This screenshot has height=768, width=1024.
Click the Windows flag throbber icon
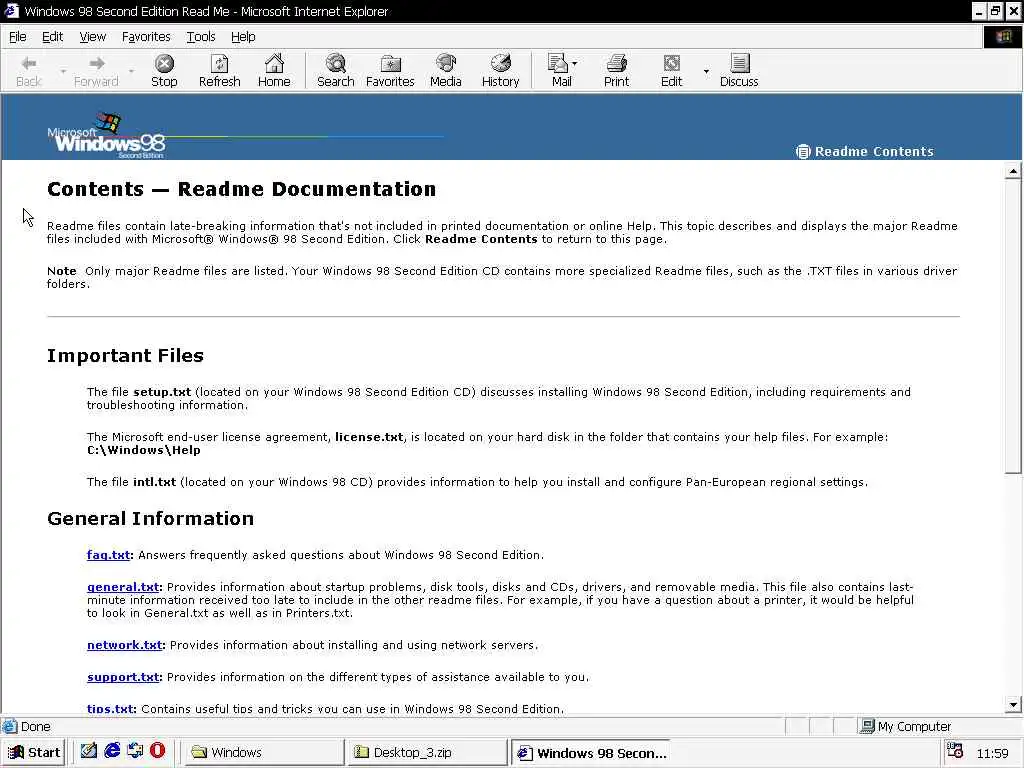[x=1003, y=37]
